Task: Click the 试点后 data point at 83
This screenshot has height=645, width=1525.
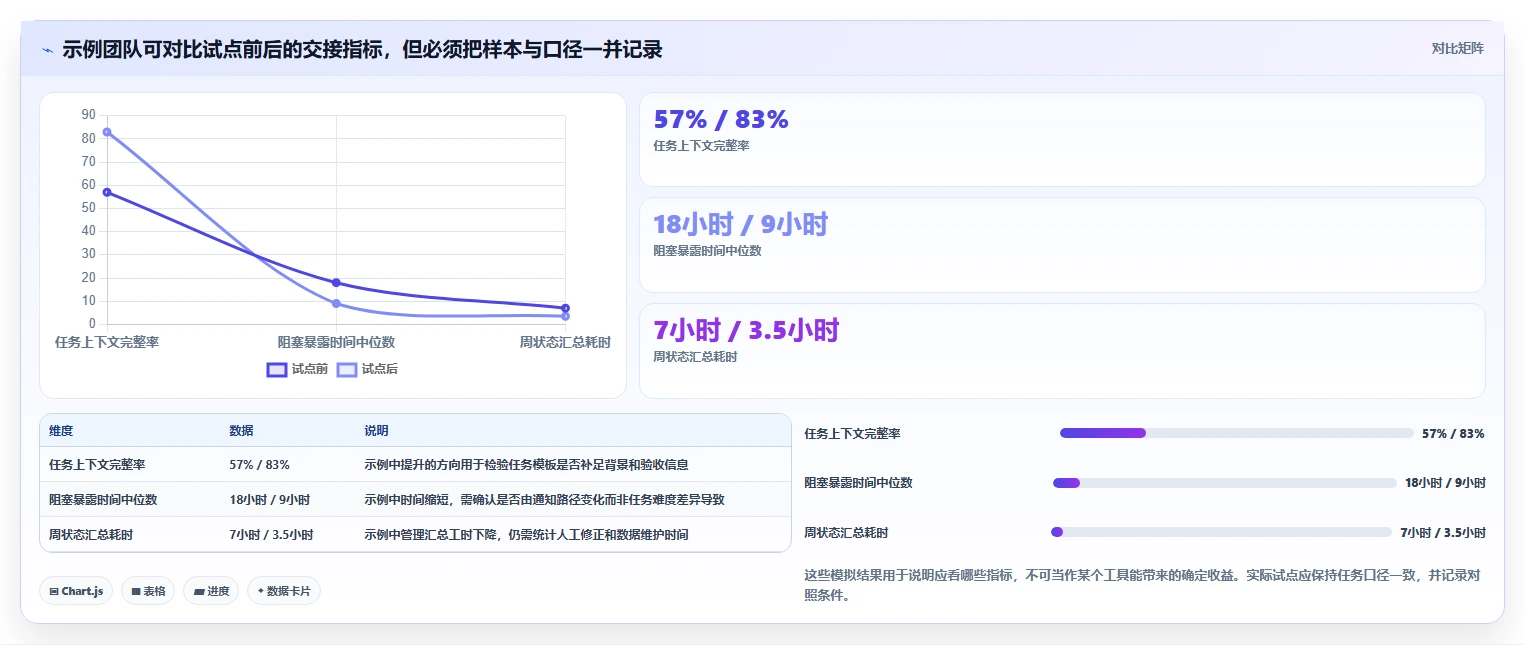Action: coord(107,132)
